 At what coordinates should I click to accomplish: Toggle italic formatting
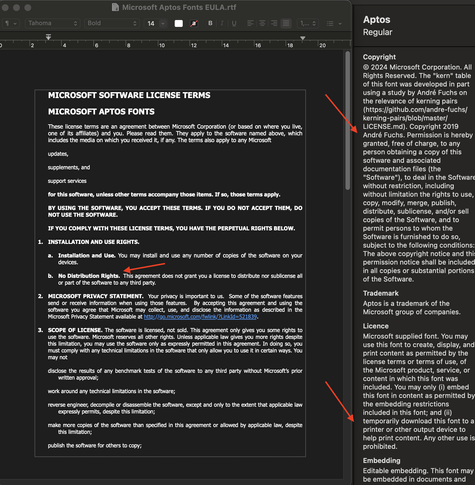(x=222, y=23)
